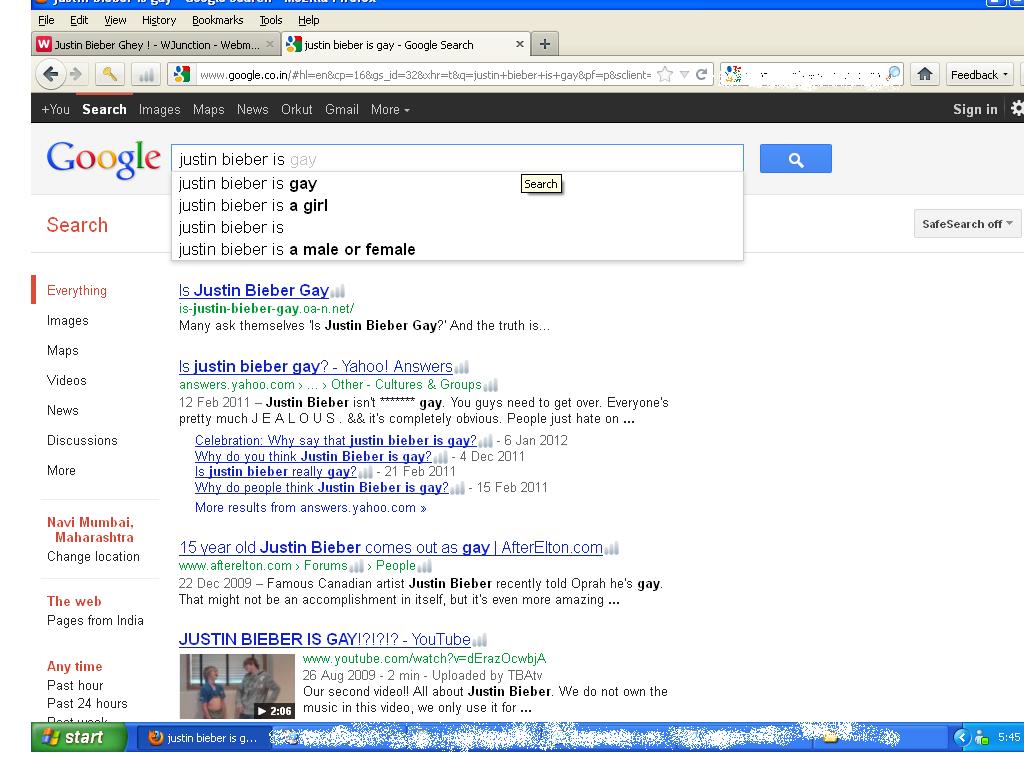Open the Bookmarks menu

pos(217,20)
